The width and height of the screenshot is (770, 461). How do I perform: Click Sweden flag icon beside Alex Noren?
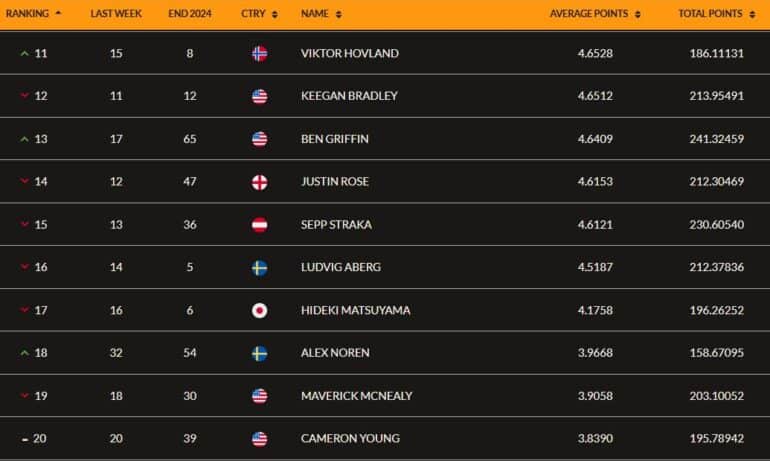coord(259,353)
